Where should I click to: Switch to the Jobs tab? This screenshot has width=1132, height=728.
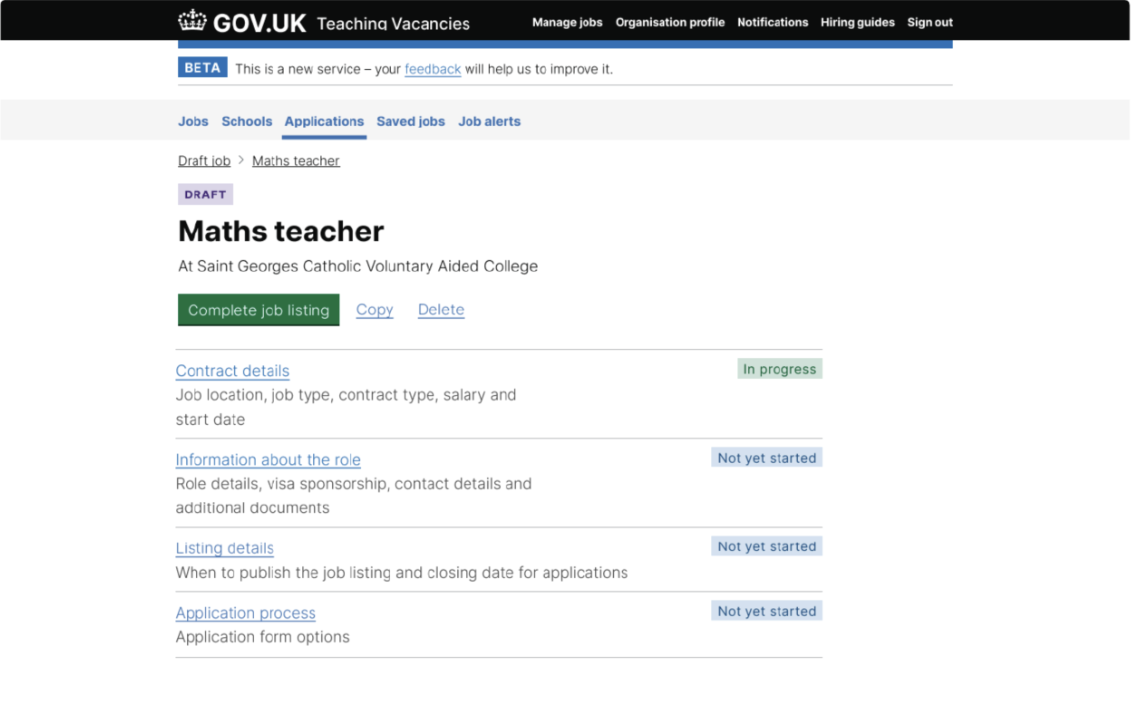(x=193, y=121)
